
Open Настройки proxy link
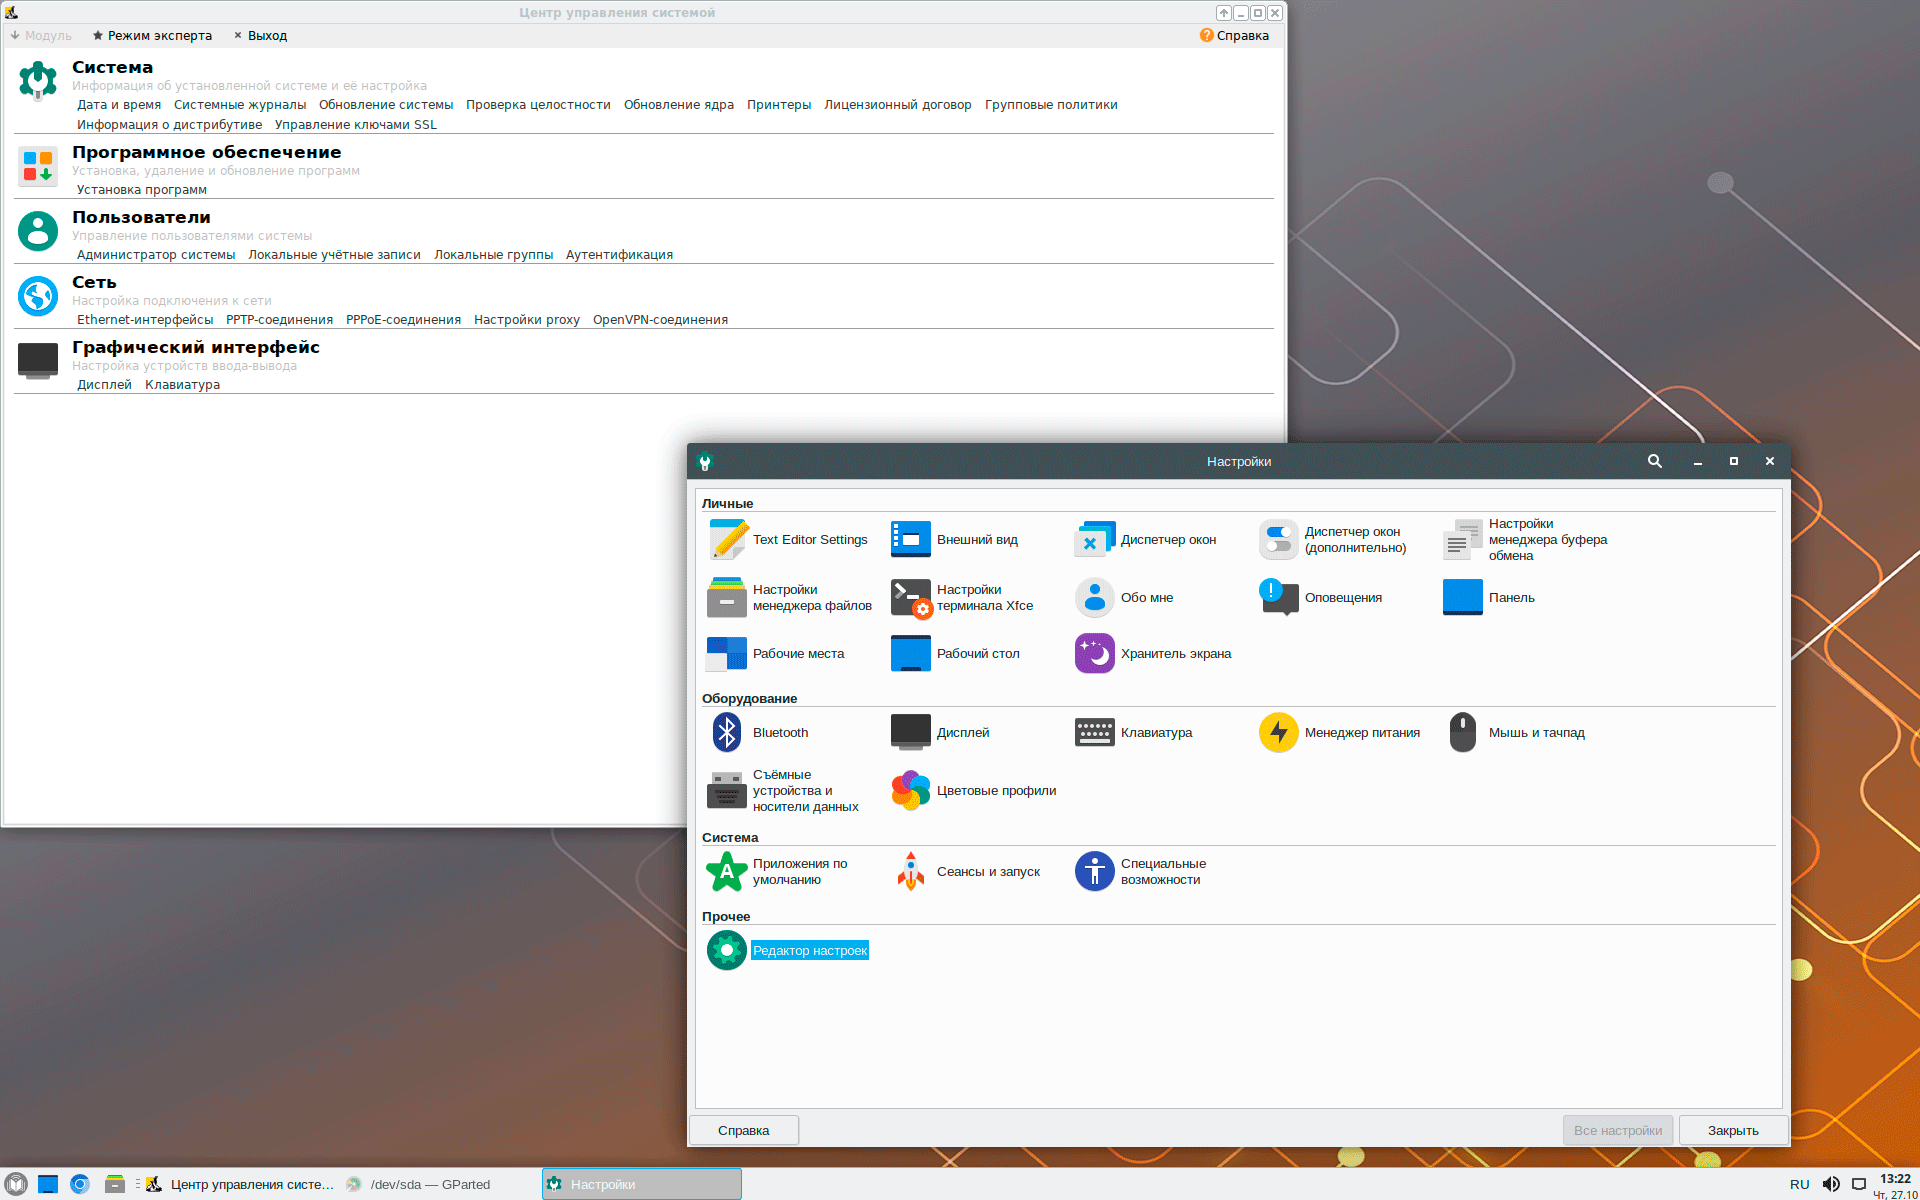526,320
